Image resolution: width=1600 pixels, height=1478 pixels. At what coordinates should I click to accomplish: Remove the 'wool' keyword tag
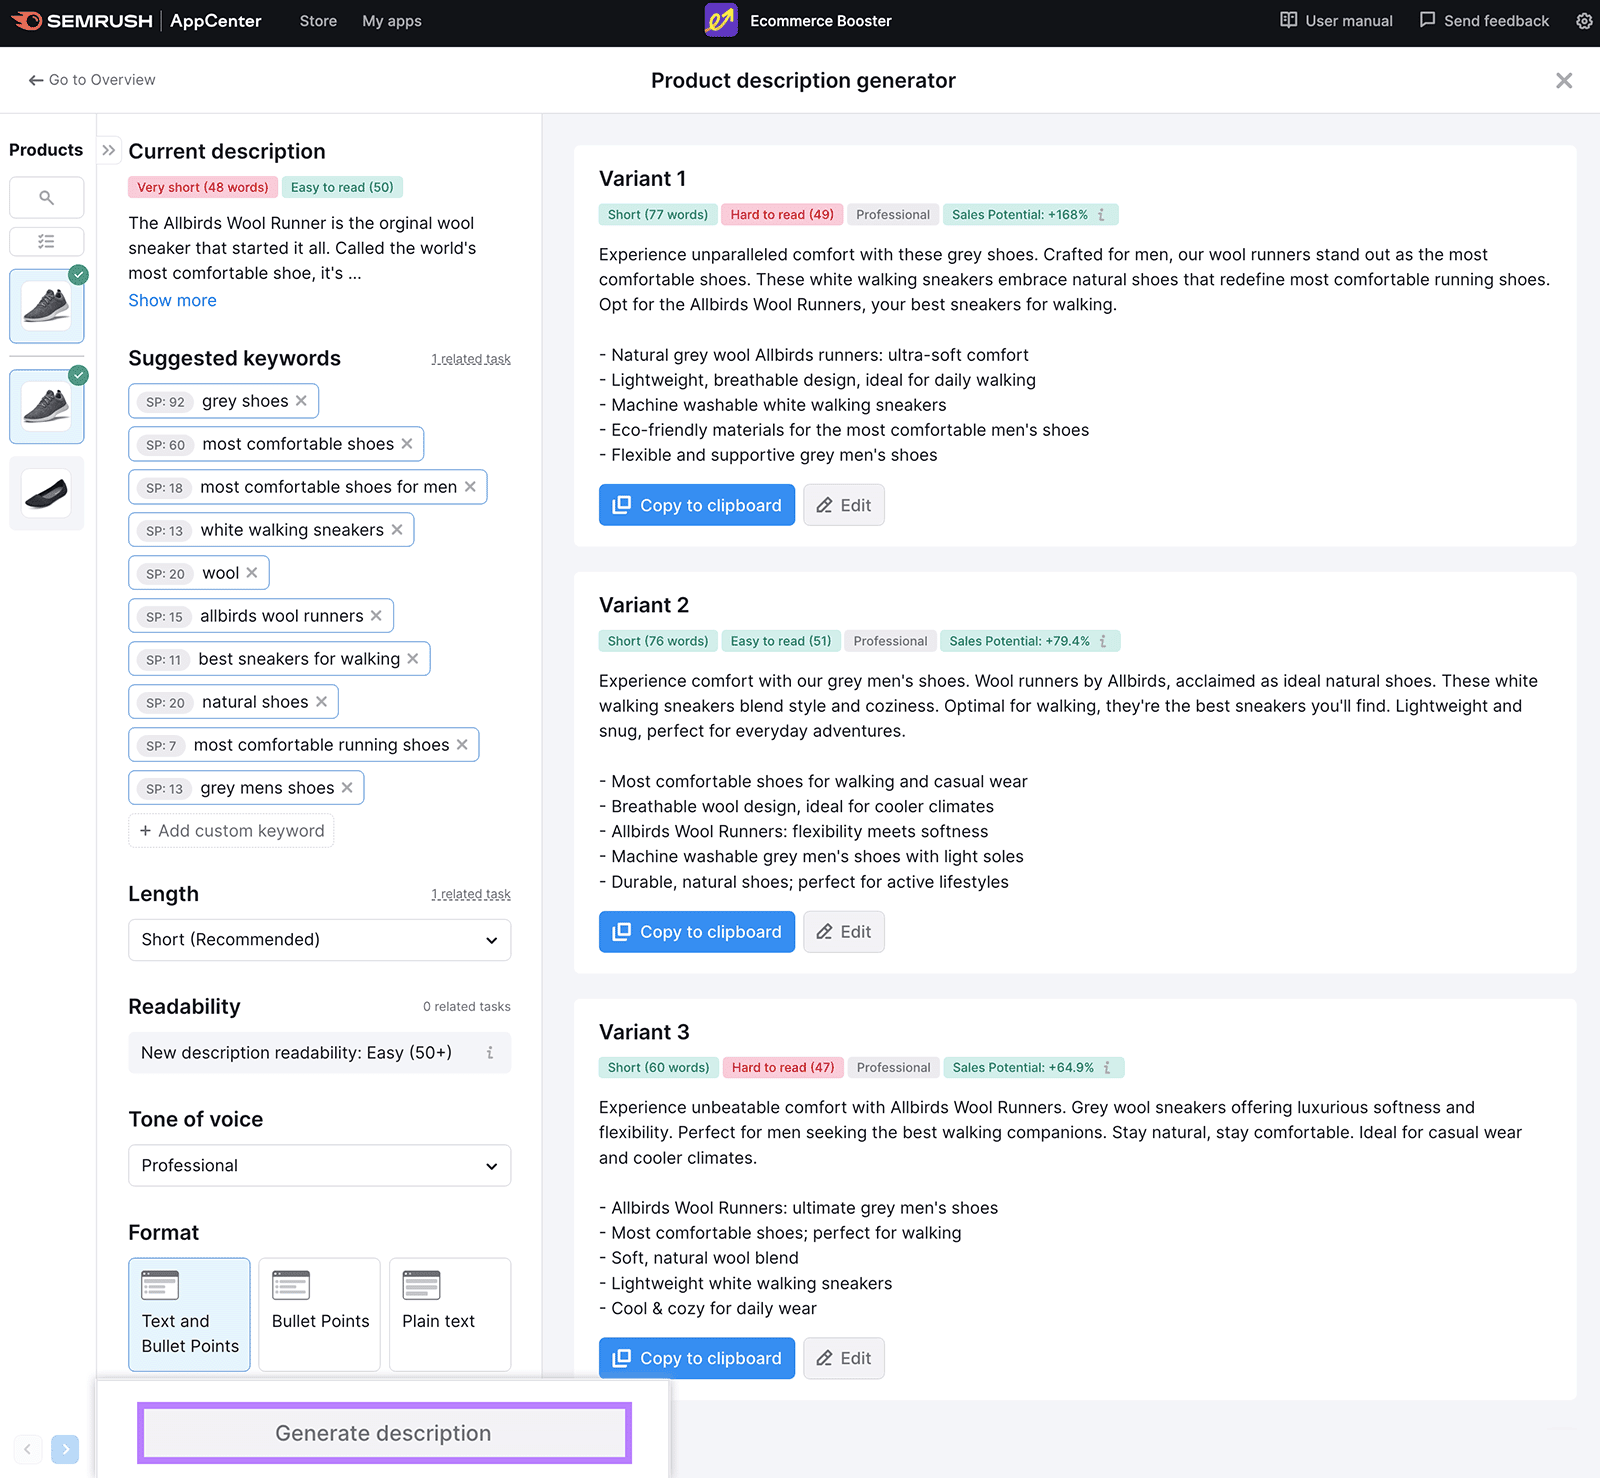pyautogui.click(x=252, y=573)
